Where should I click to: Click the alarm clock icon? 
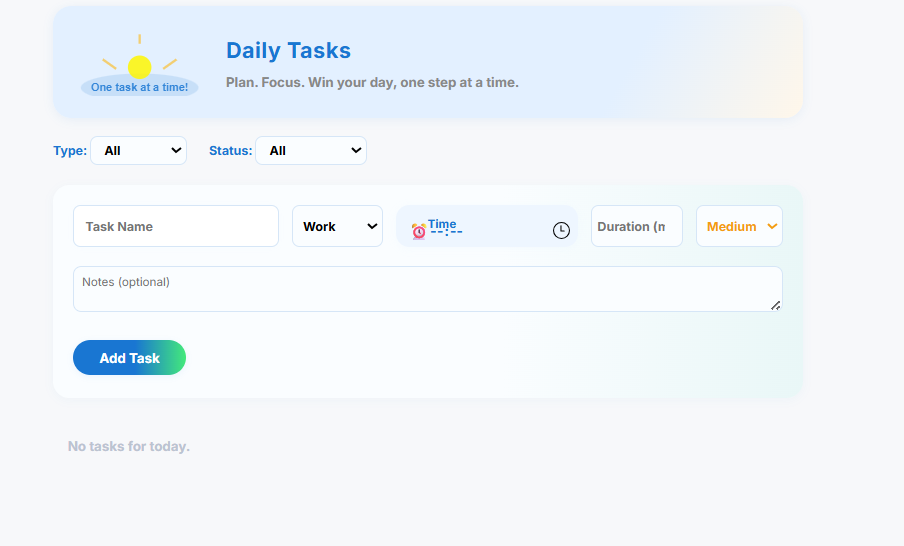pyautogui.click(x=419, y=232)
